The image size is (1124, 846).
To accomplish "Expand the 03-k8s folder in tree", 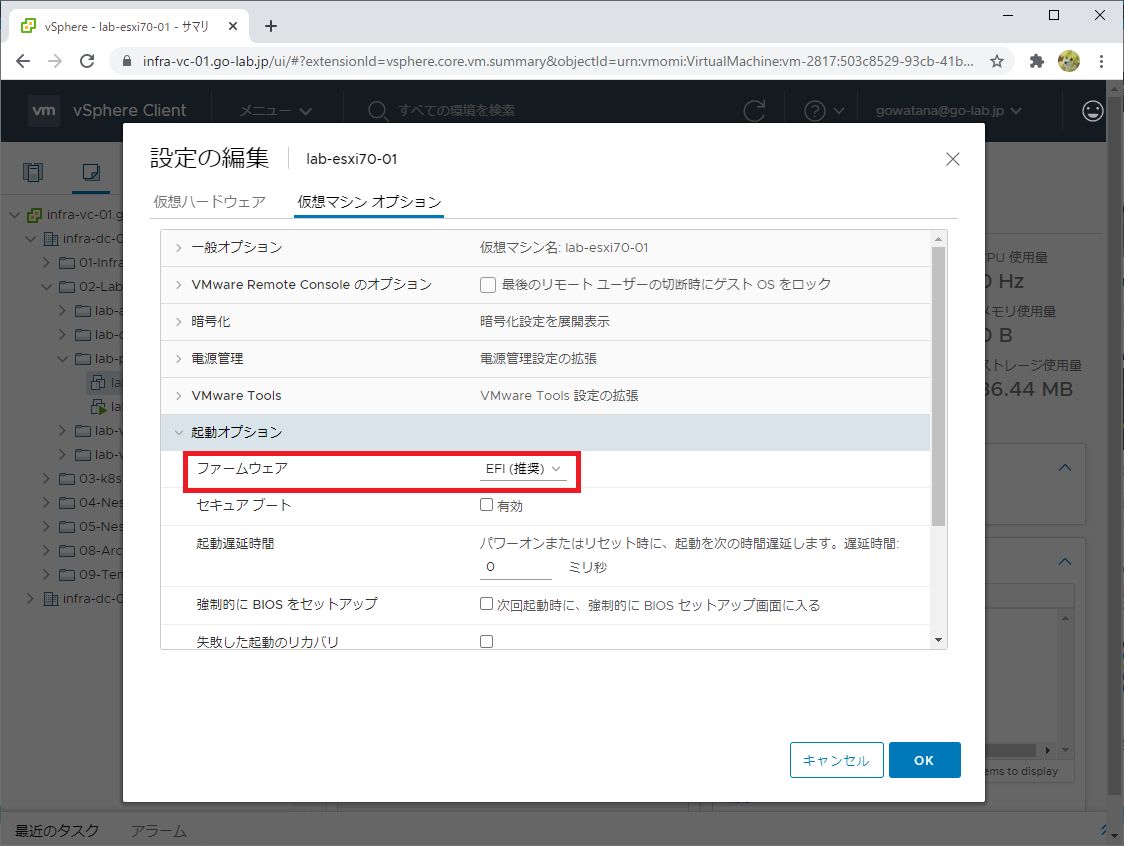I will (x=46, y=478).
